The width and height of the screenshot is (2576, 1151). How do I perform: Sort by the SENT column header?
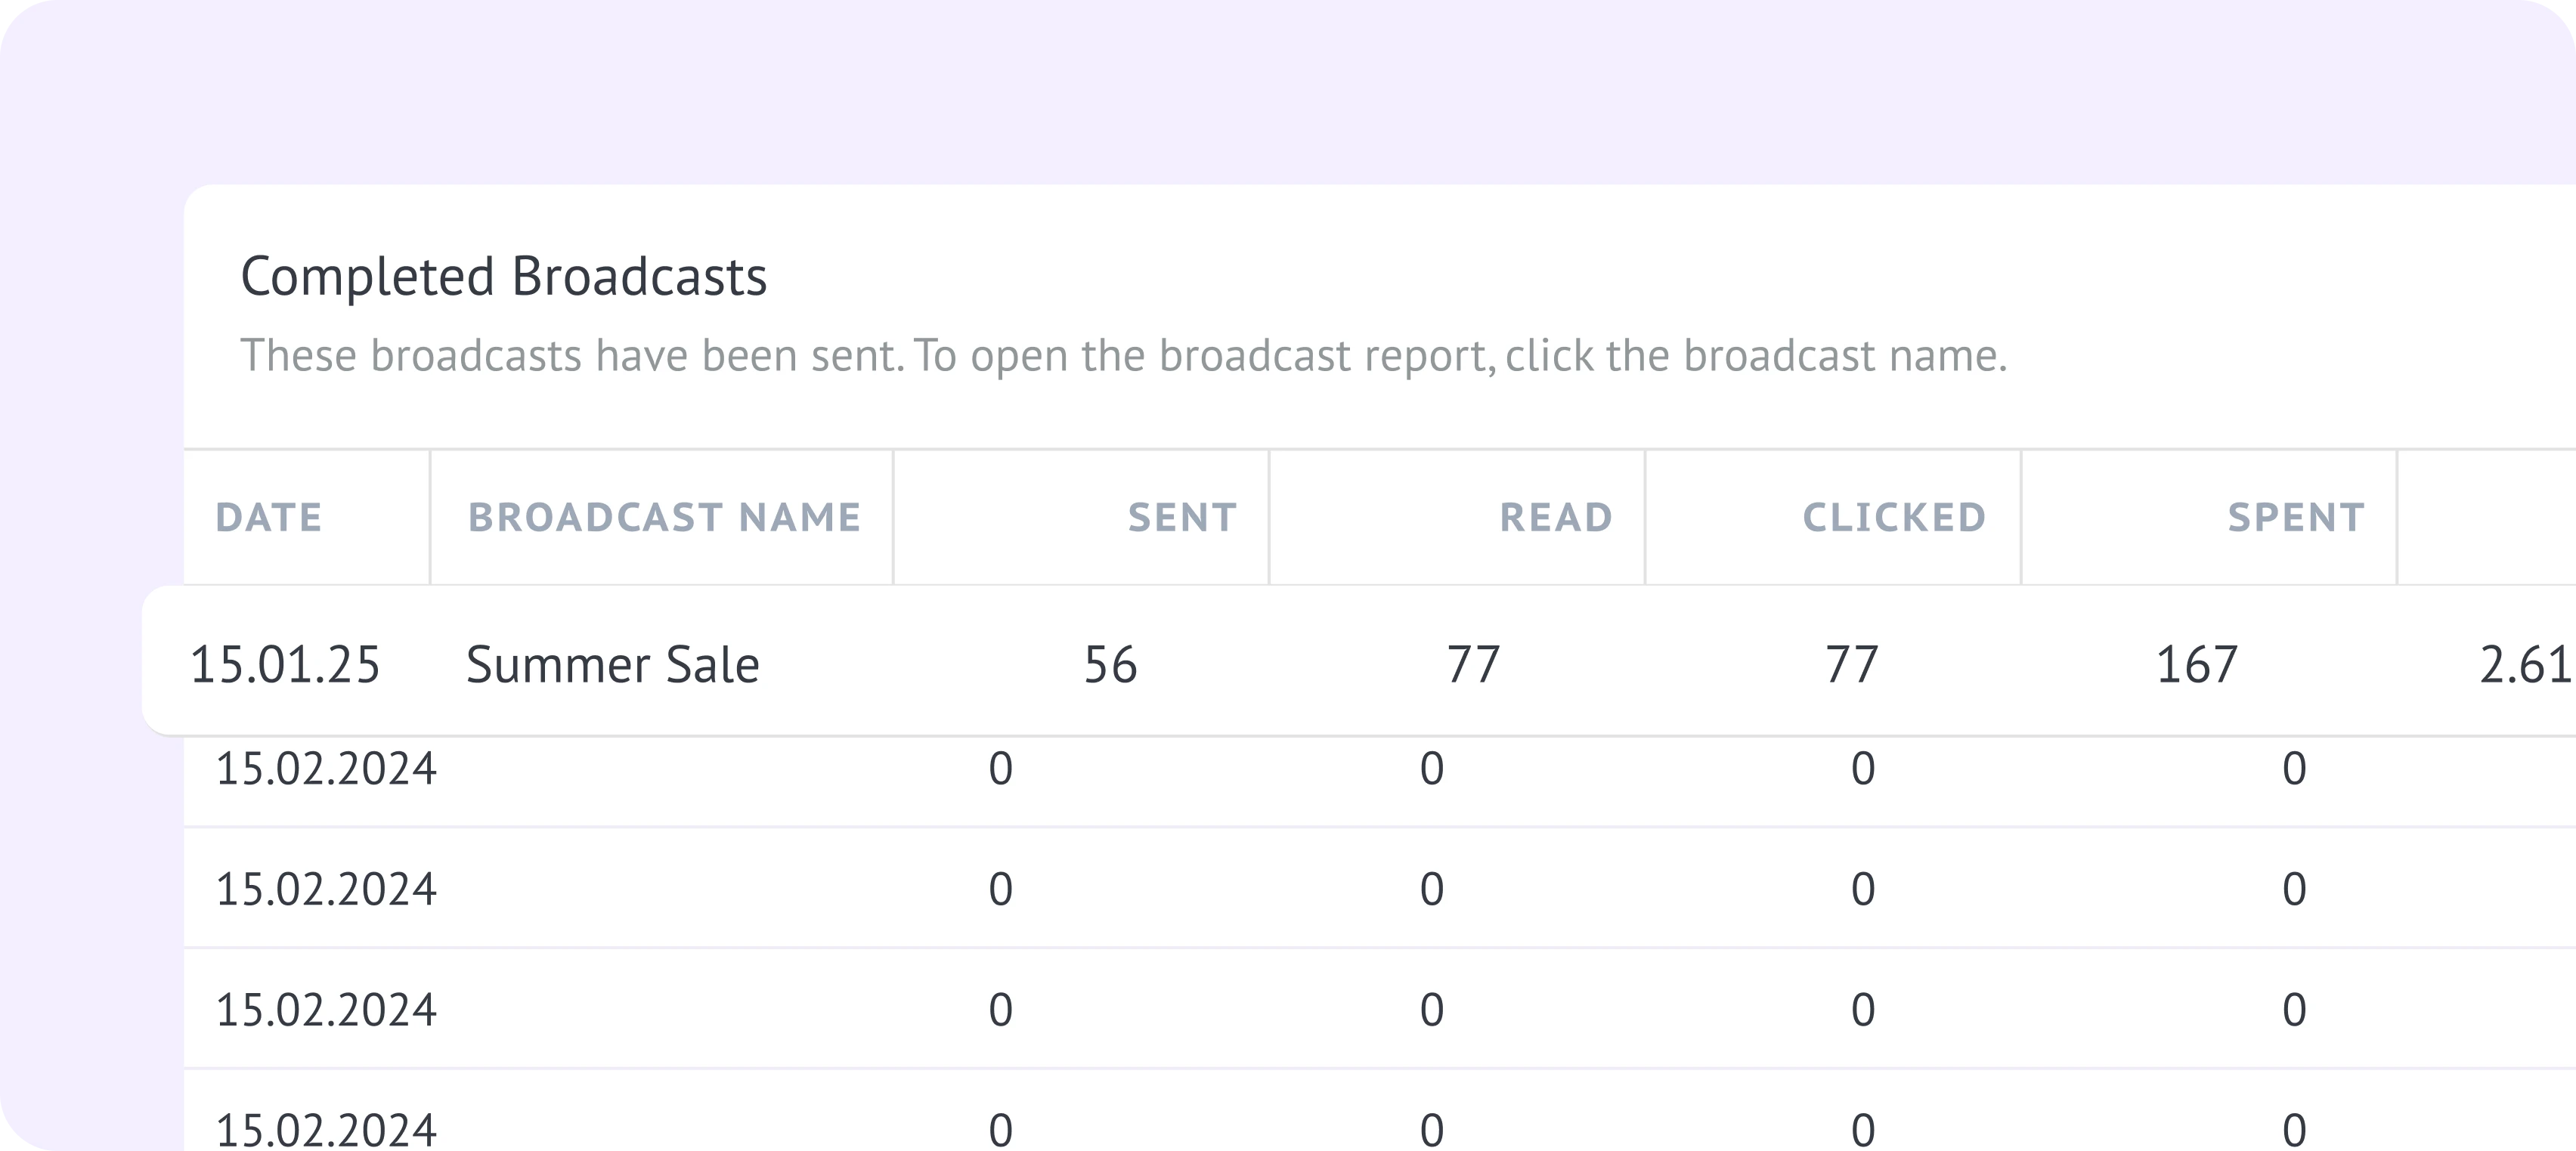[x=1182, y=517]
